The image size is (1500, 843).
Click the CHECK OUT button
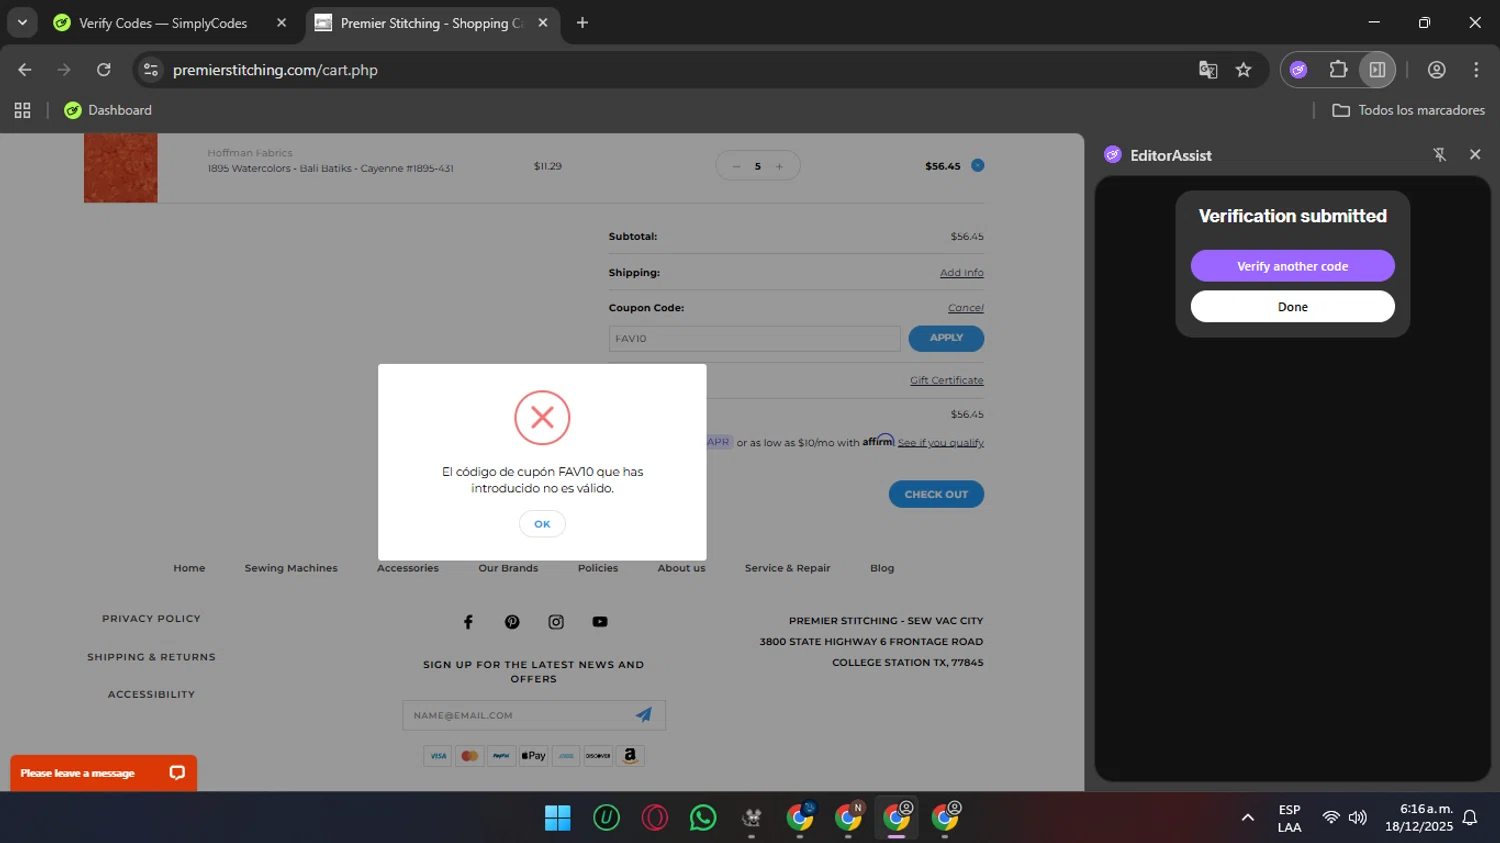click(x=936, y=494)
